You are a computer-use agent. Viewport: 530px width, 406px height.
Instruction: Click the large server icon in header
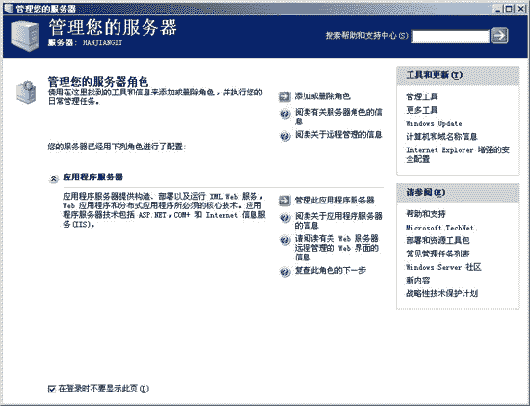(x=25, y=36)
